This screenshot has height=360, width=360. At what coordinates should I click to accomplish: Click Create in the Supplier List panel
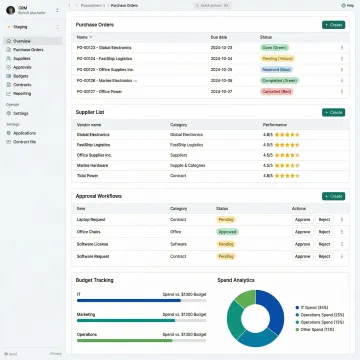pyautogui.click(x=334, y=112)
